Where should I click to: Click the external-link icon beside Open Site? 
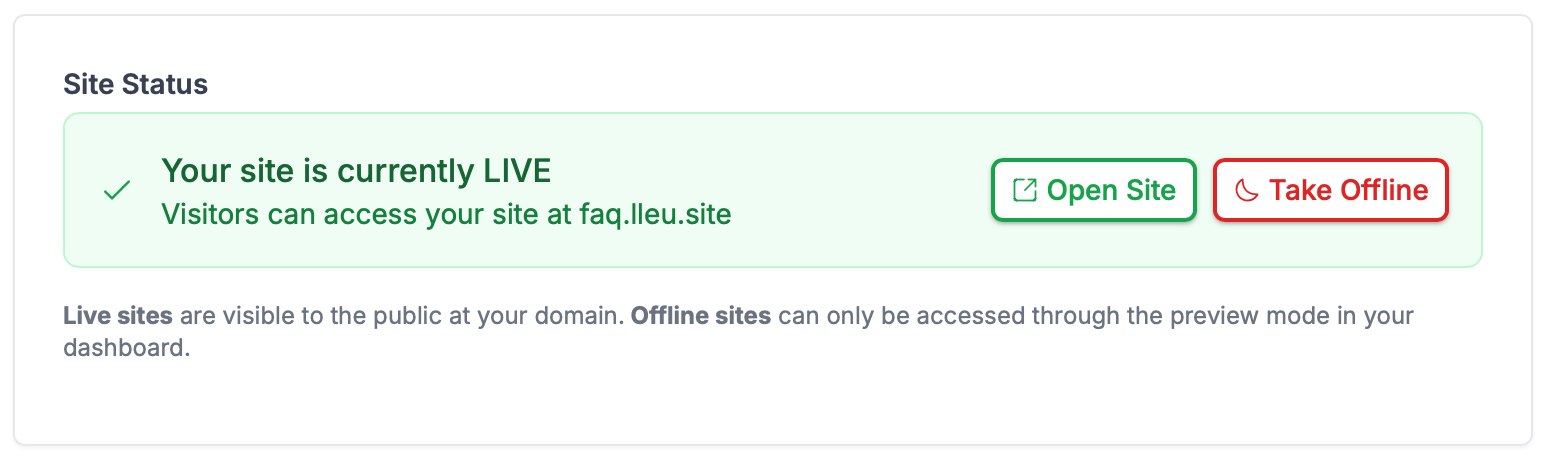click(1025, 190)
